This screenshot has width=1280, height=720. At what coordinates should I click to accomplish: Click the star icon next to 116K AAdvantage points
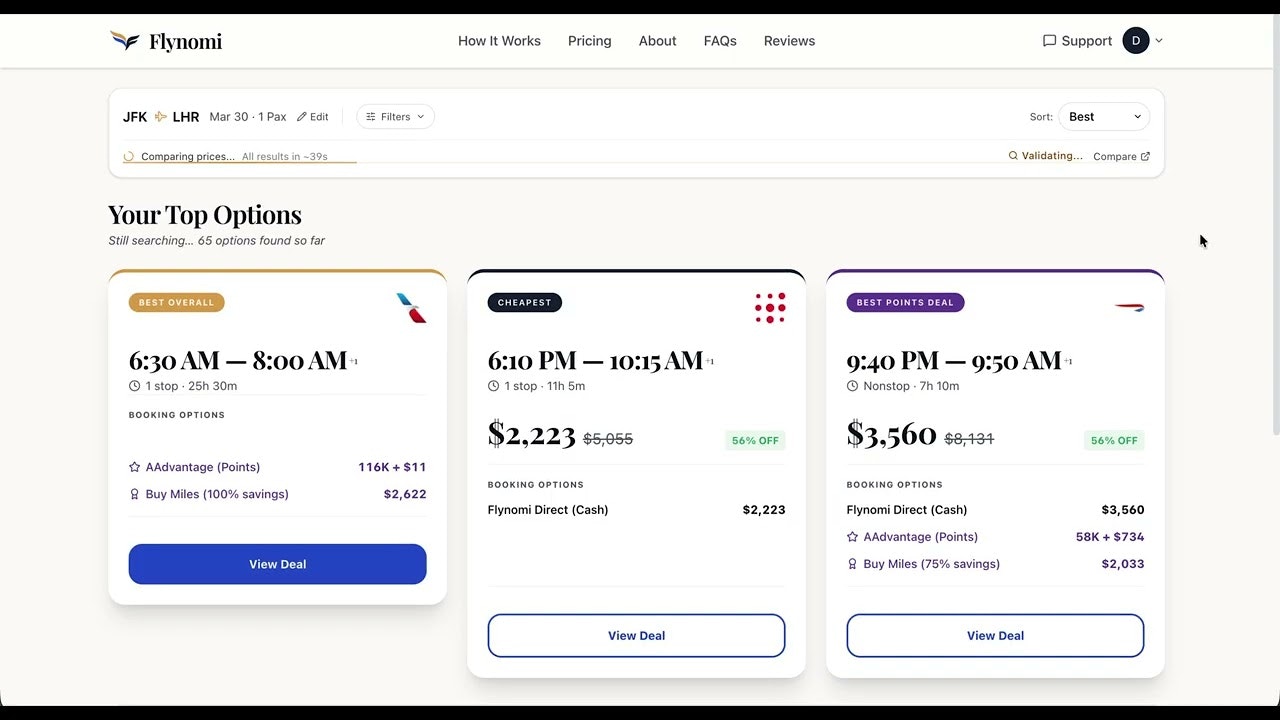(135, 467)
